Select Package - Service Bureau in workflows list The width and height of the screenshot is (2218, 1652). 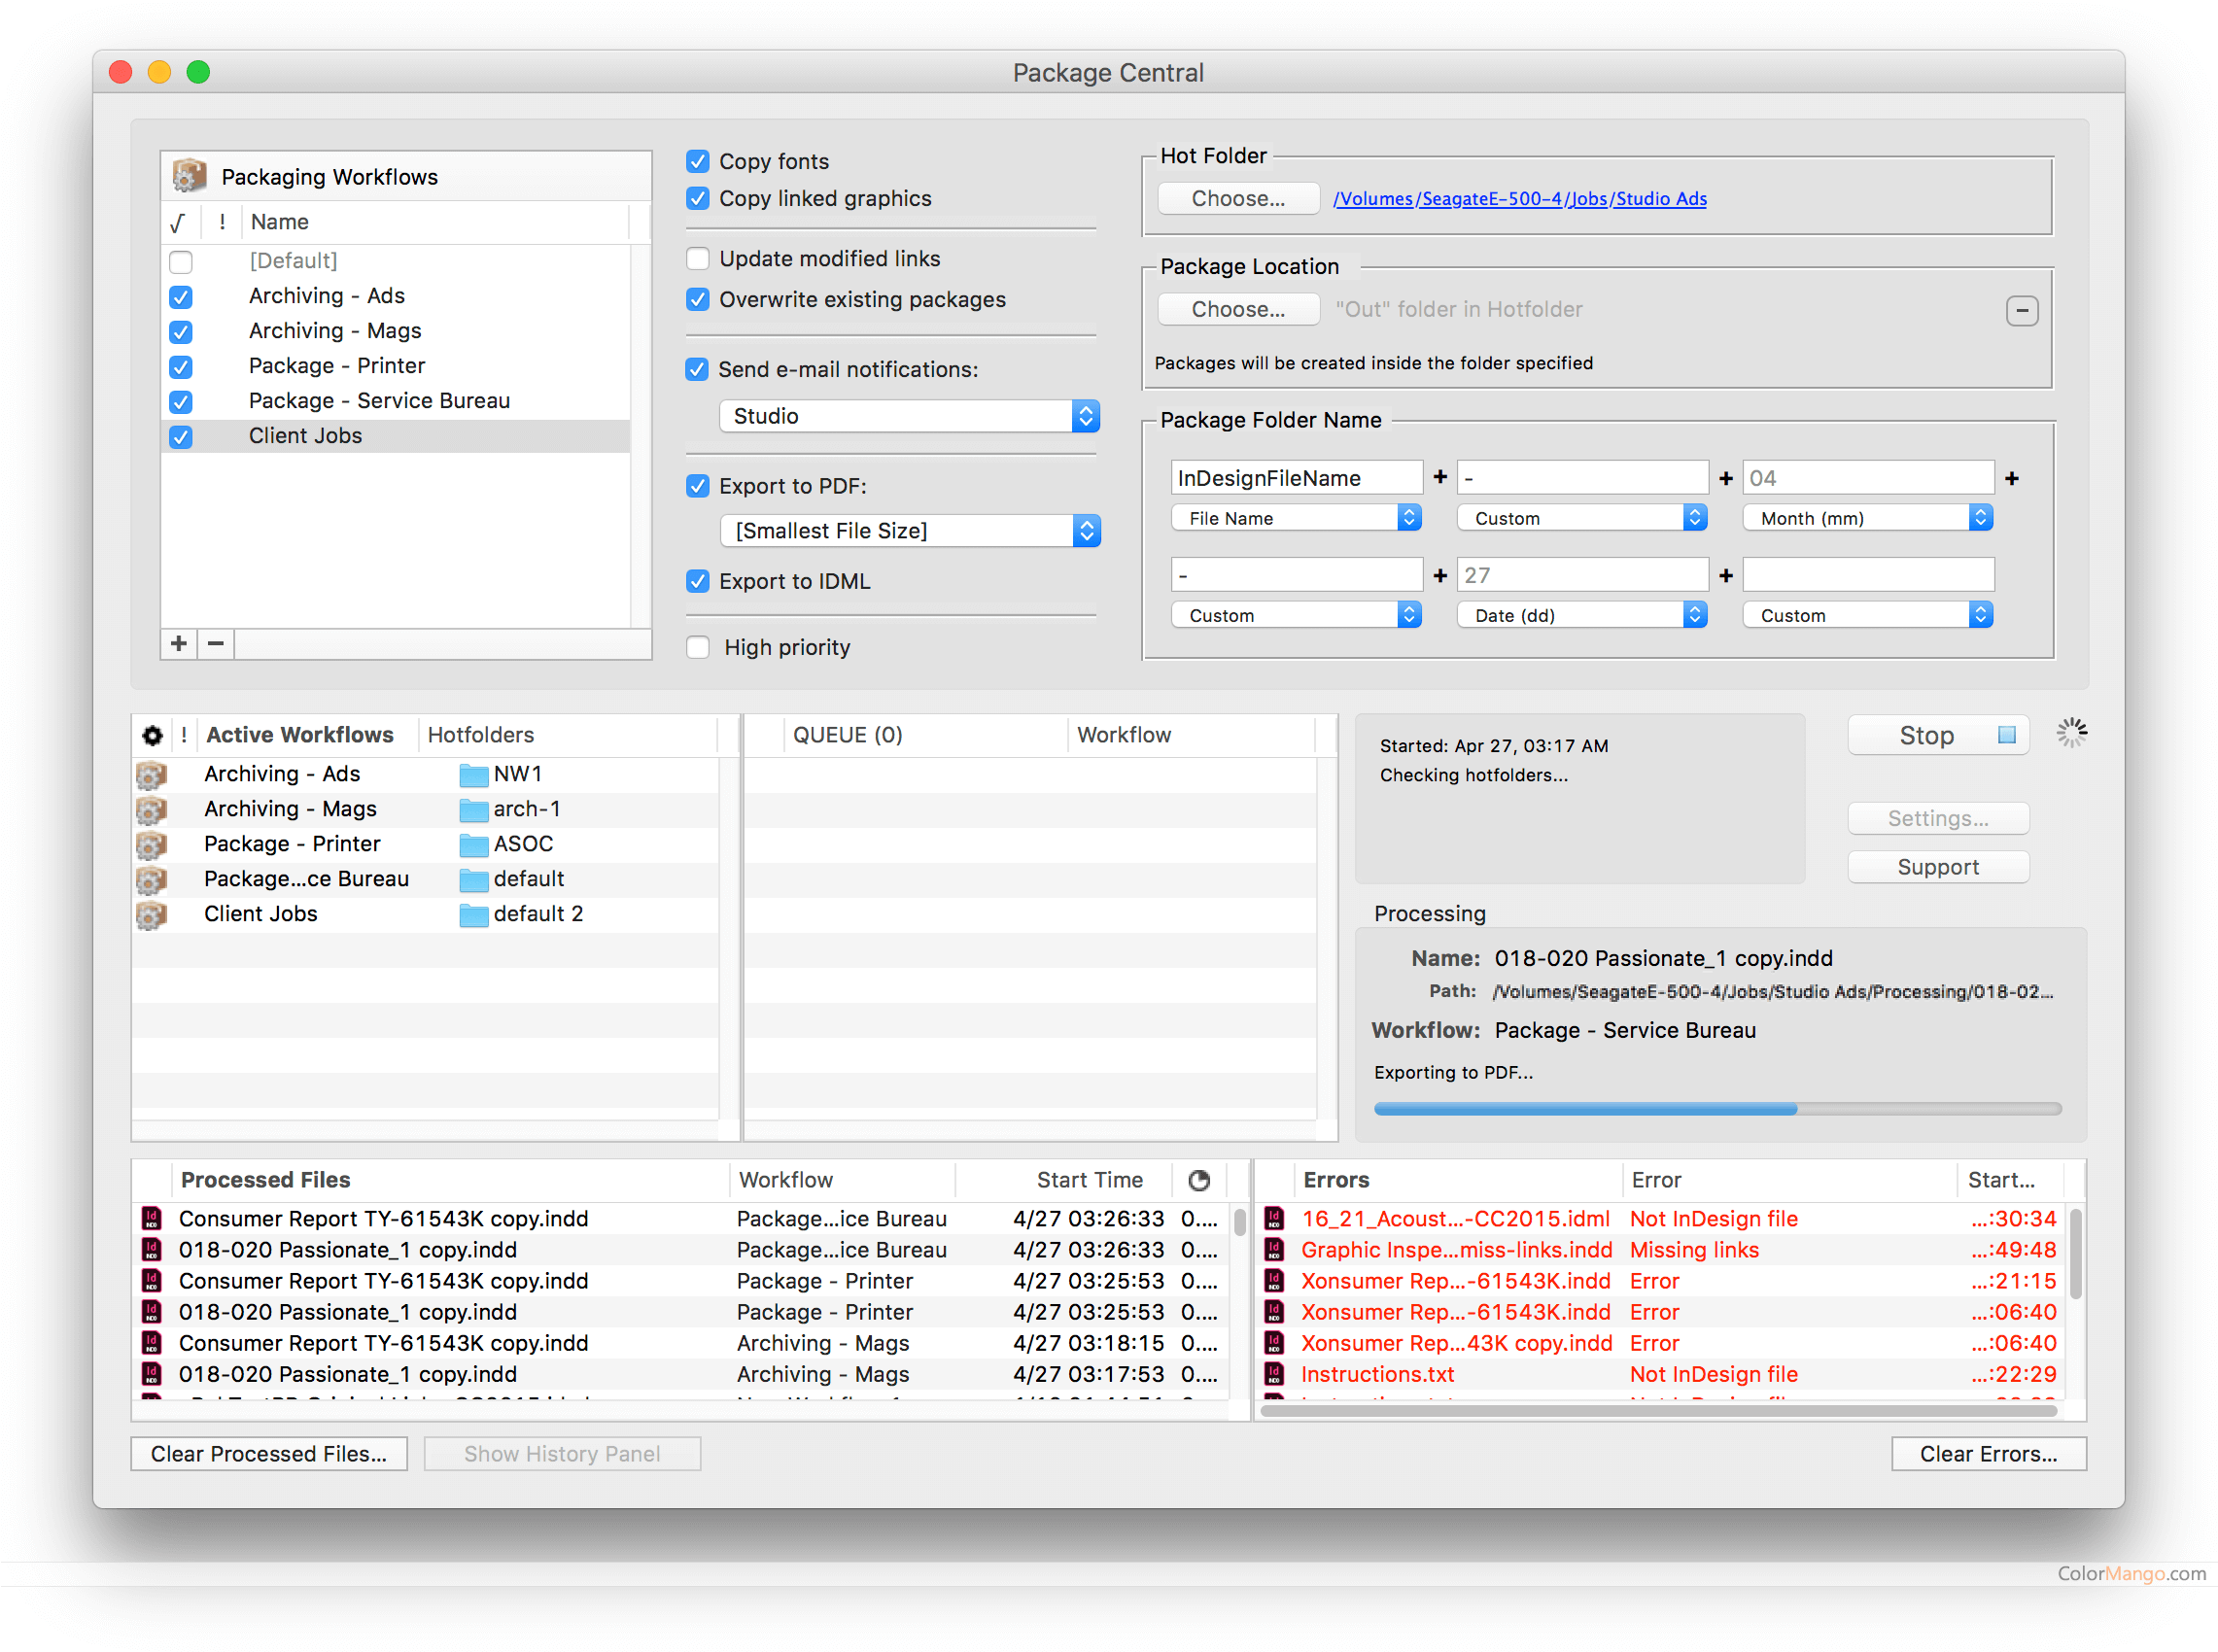[x=396, y=401]
